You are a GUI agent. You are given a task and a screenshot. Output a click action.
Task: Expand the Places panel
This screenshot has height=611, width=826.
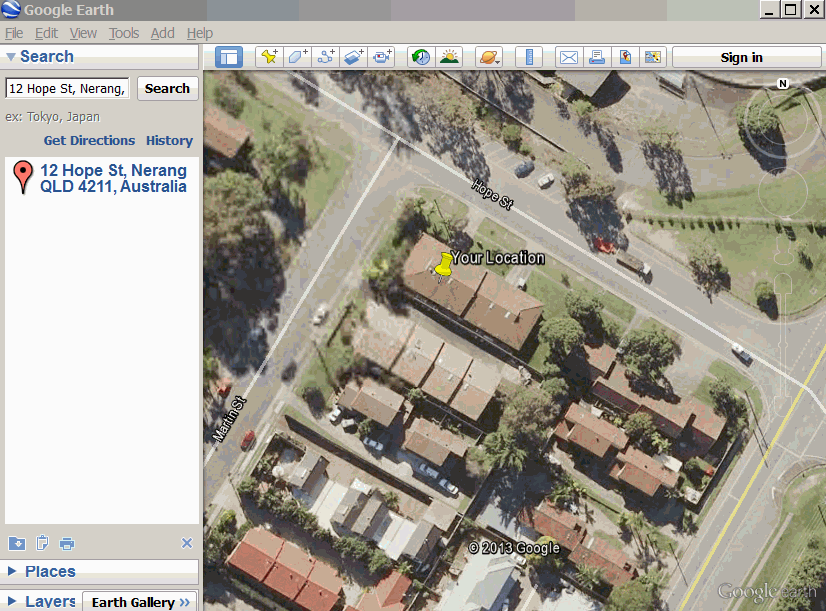point(50,572)
